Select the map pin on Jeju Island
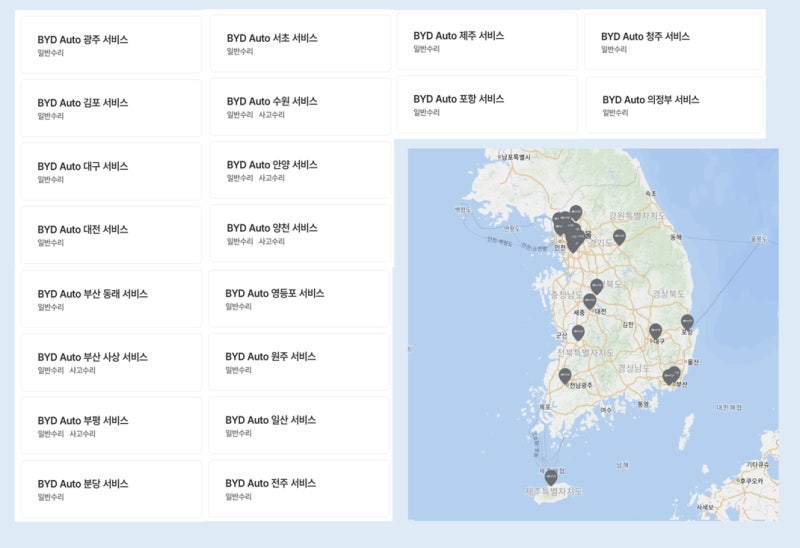 pos(551,477)
